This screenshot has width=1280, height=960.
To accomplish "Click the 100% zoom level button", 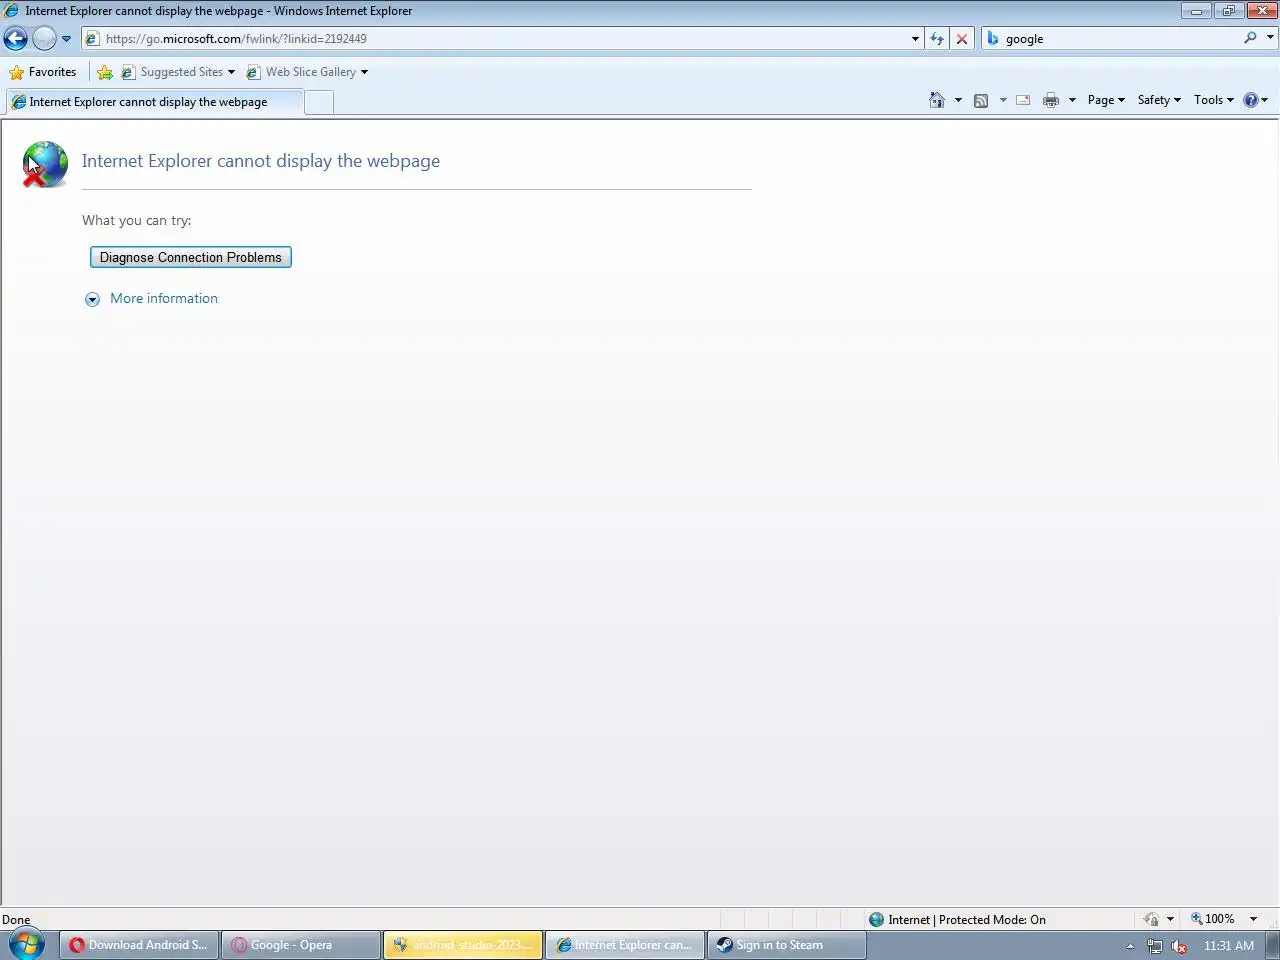I will click(1212, 919).
